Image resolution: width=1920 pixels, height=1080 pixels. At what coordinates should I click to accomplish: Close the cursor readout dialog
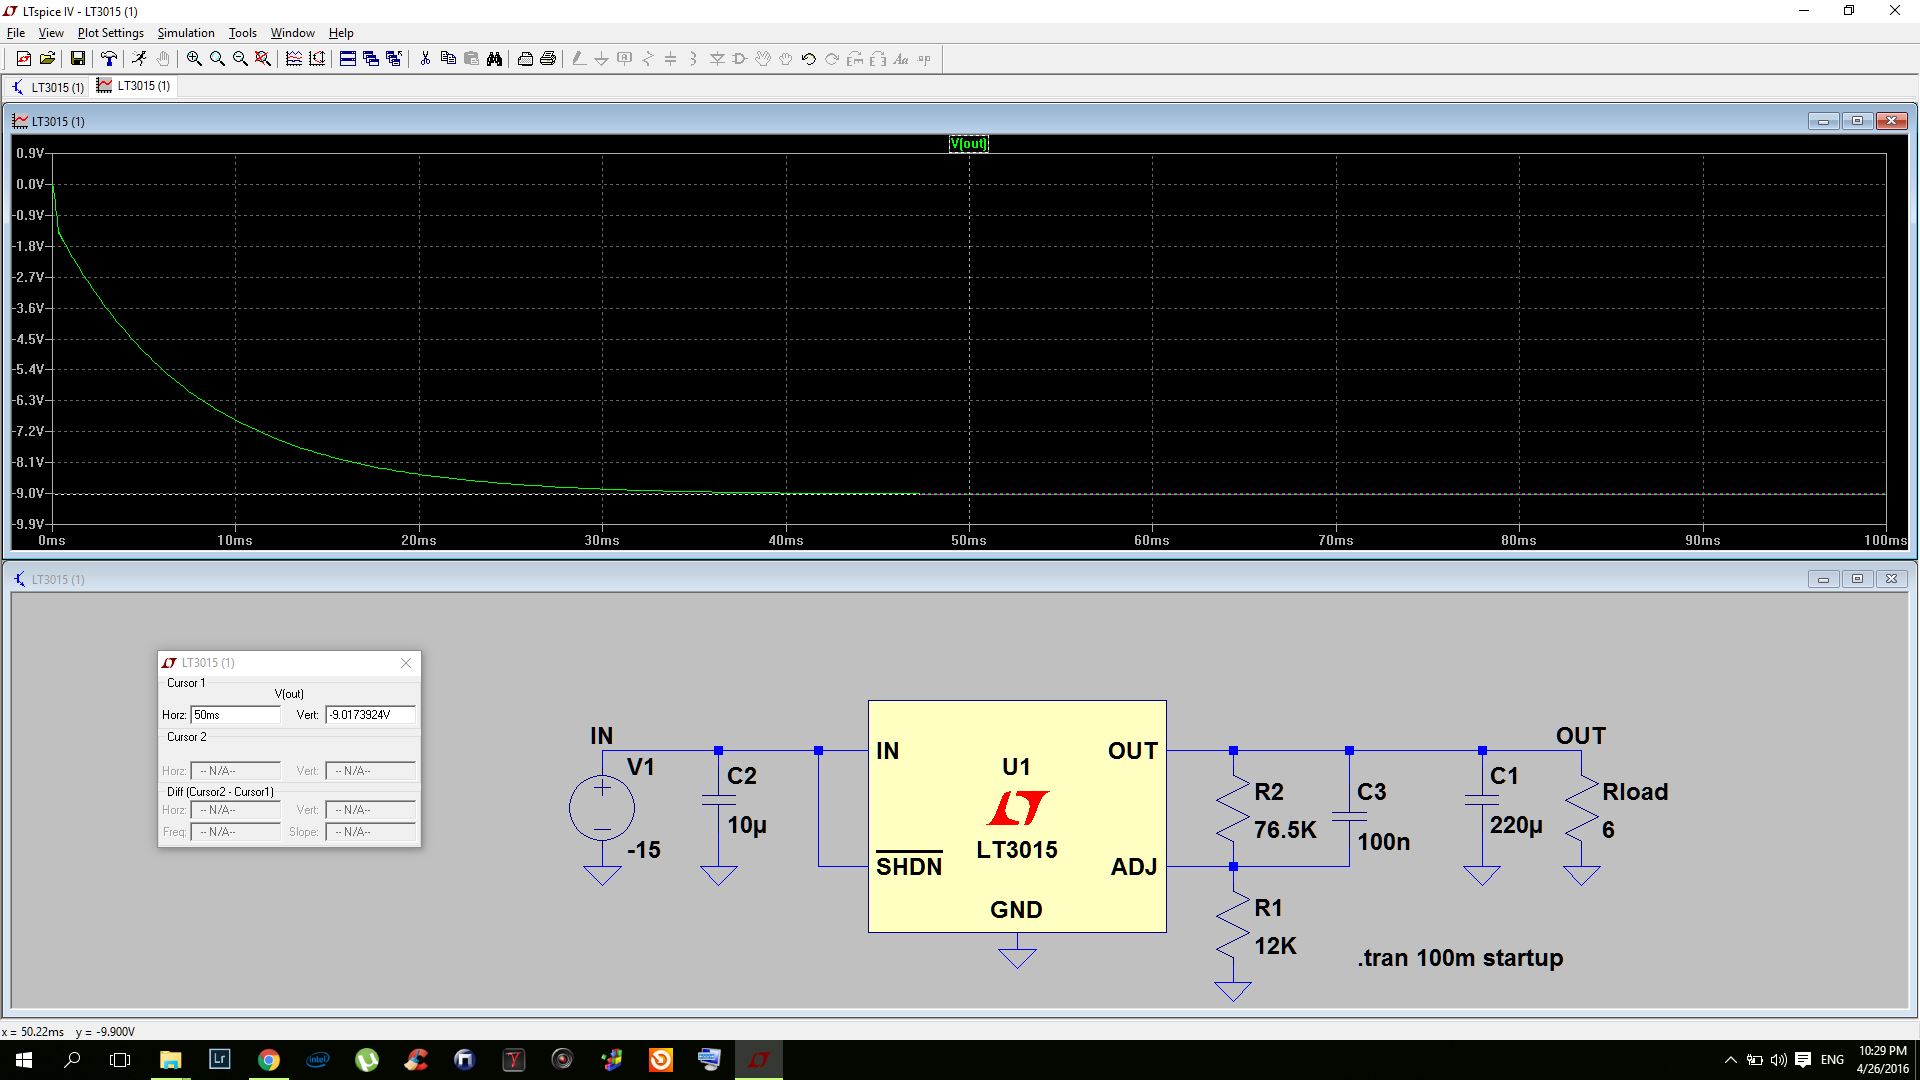(406, 663)
